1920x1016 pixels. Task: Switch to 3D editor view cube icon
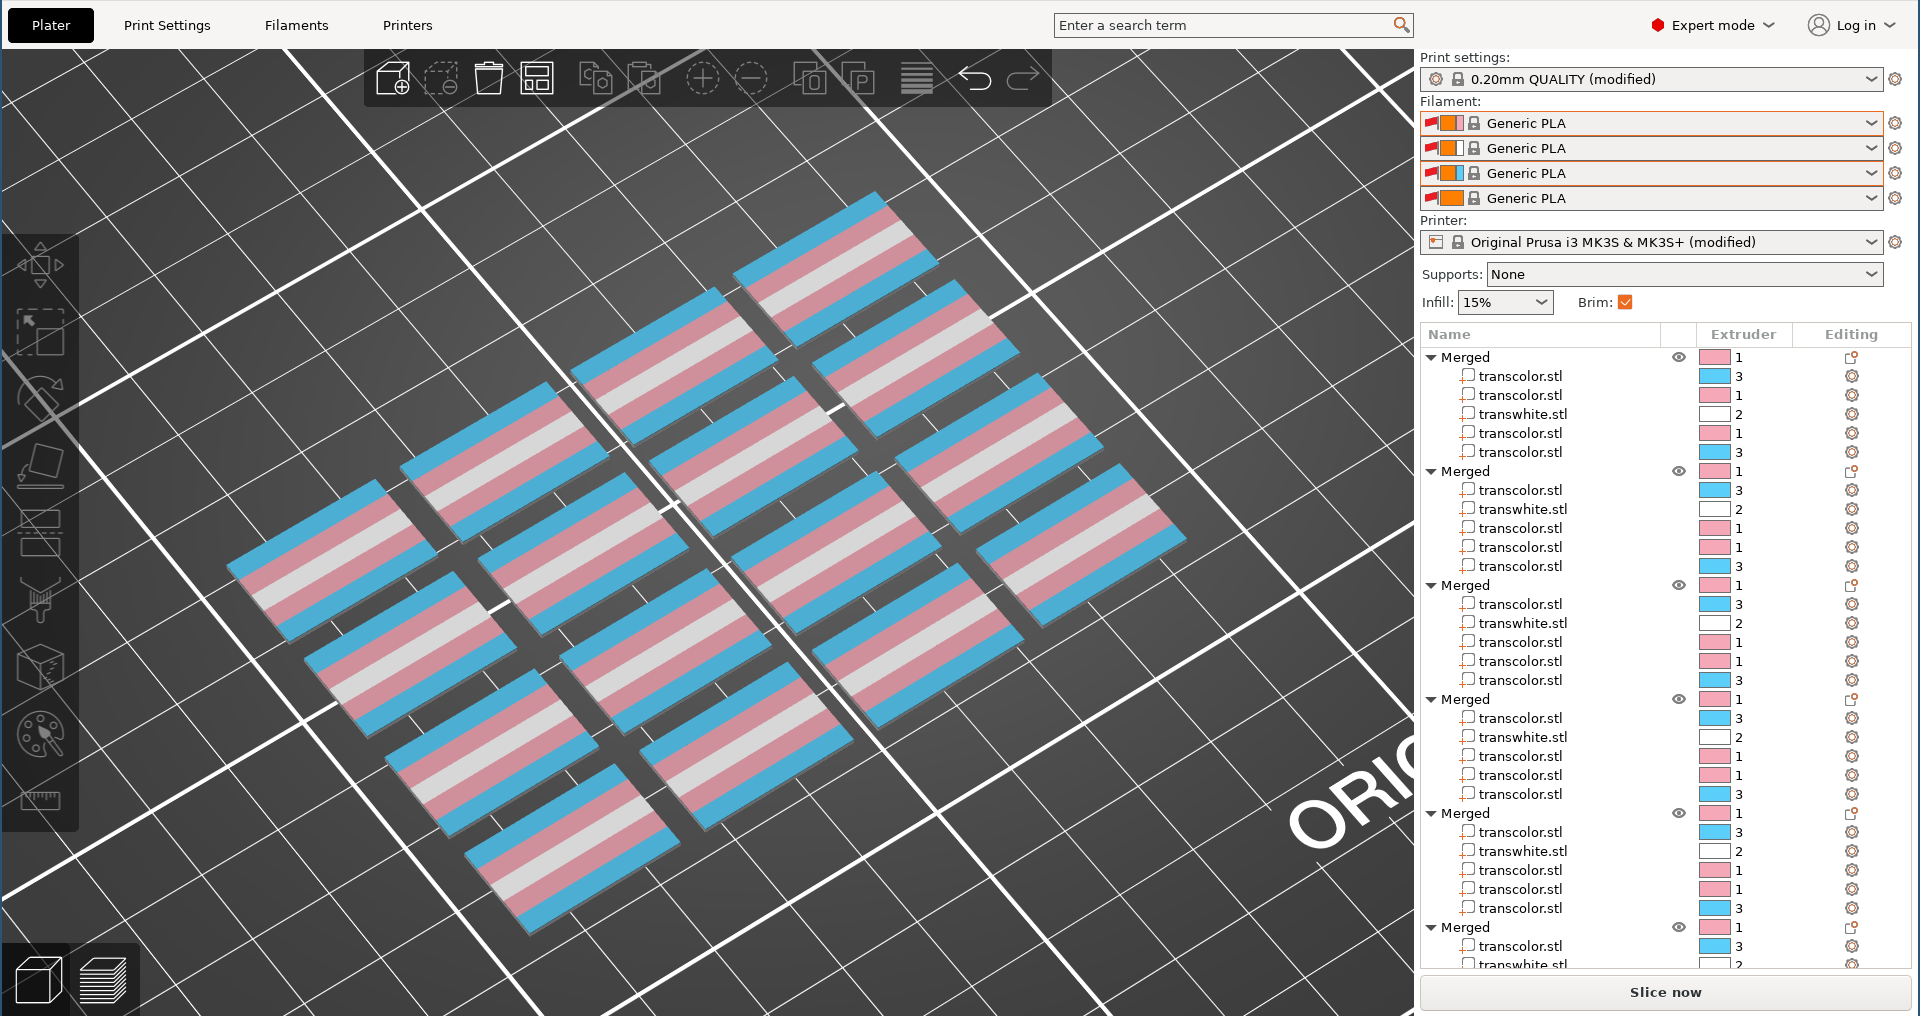pos(39,979)
